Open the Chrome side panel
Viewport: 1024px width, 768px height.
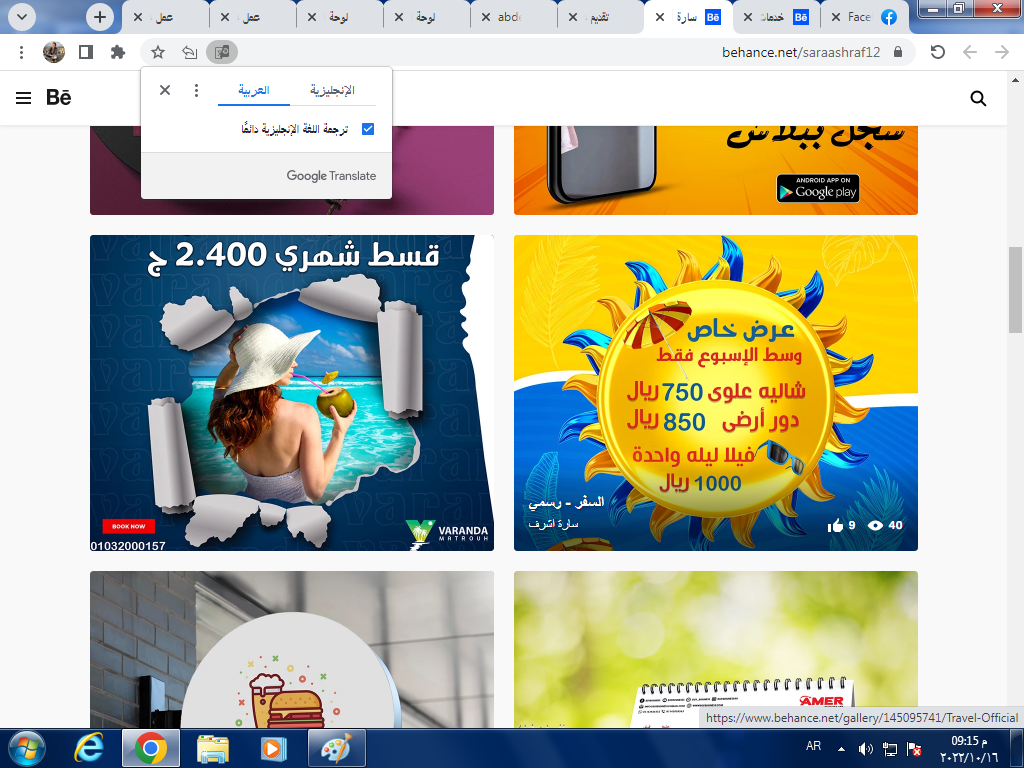tap(86, 52)
